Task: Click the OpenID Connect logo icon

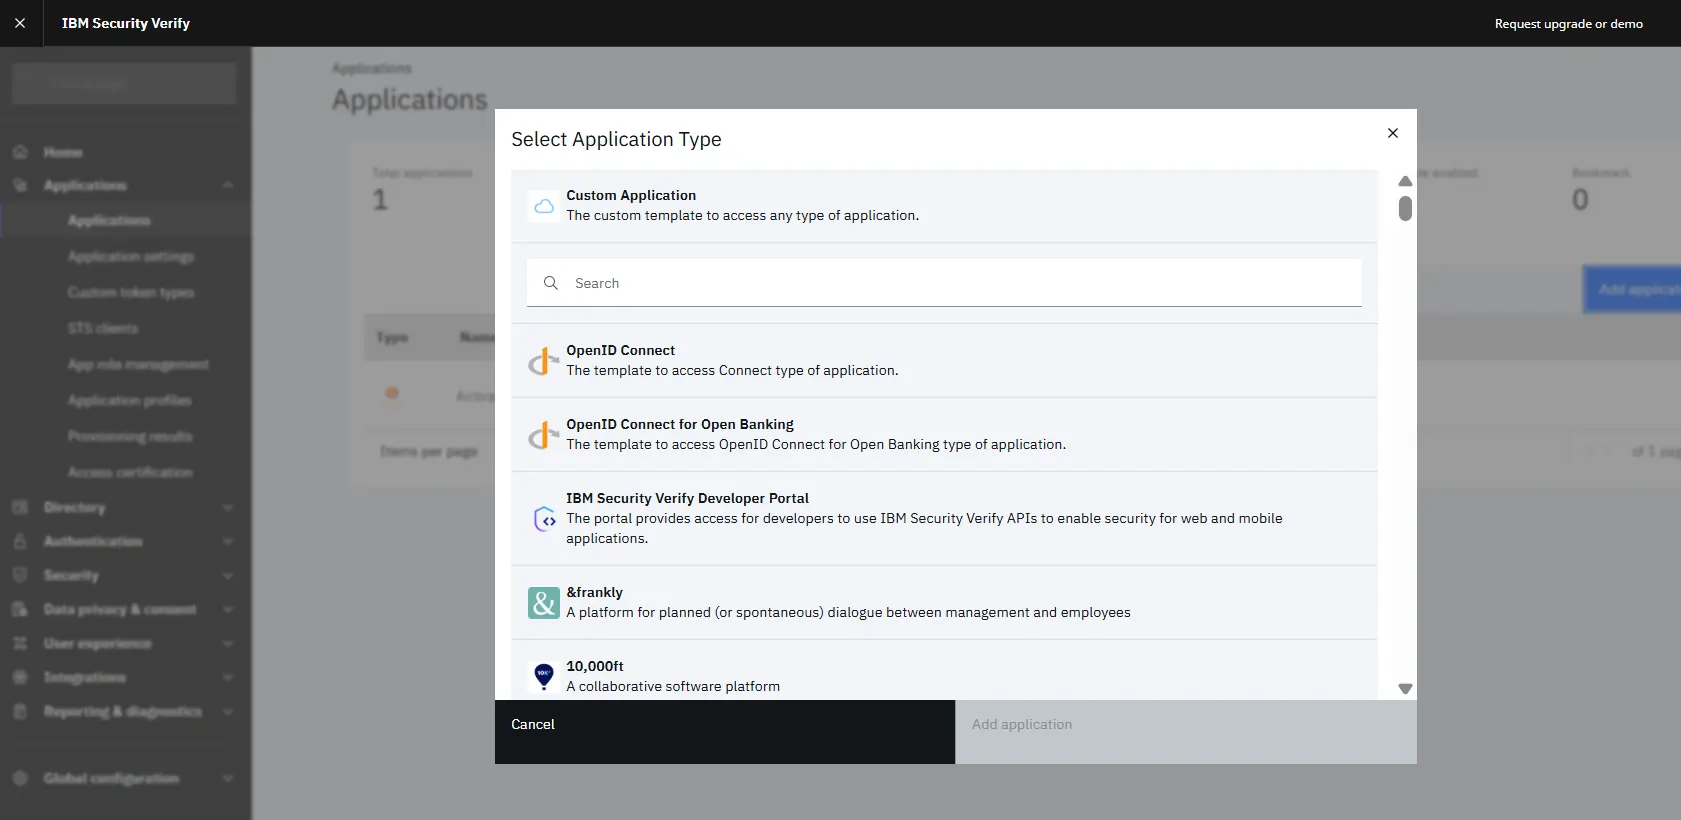Action: click(x=544, y=361)
